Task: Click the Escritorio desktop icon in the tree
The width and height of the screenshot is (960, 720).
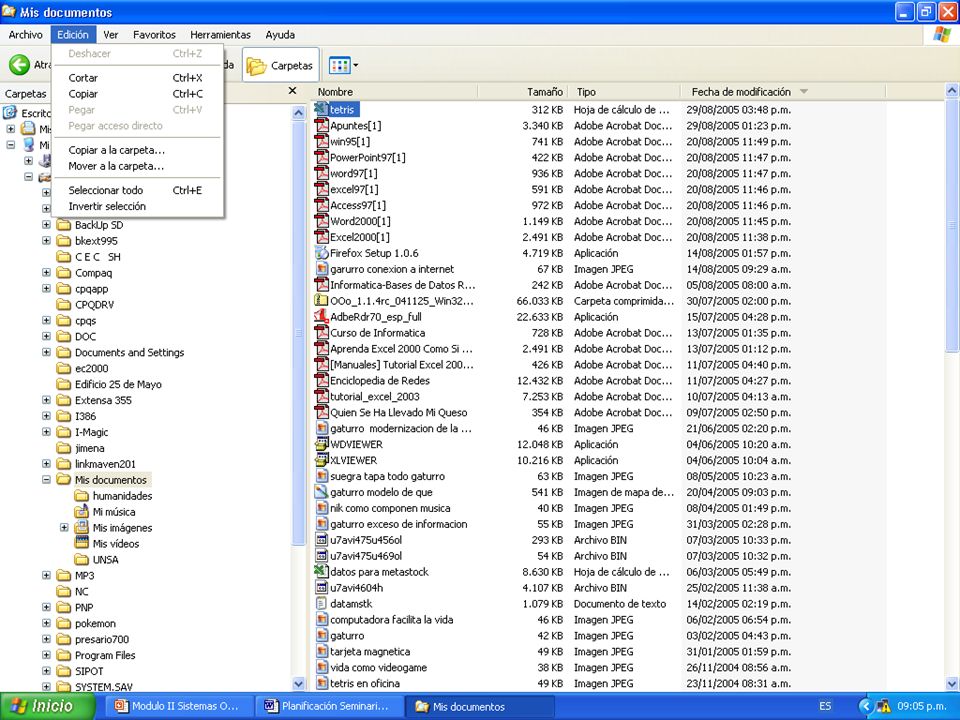Action: point(10,113)
